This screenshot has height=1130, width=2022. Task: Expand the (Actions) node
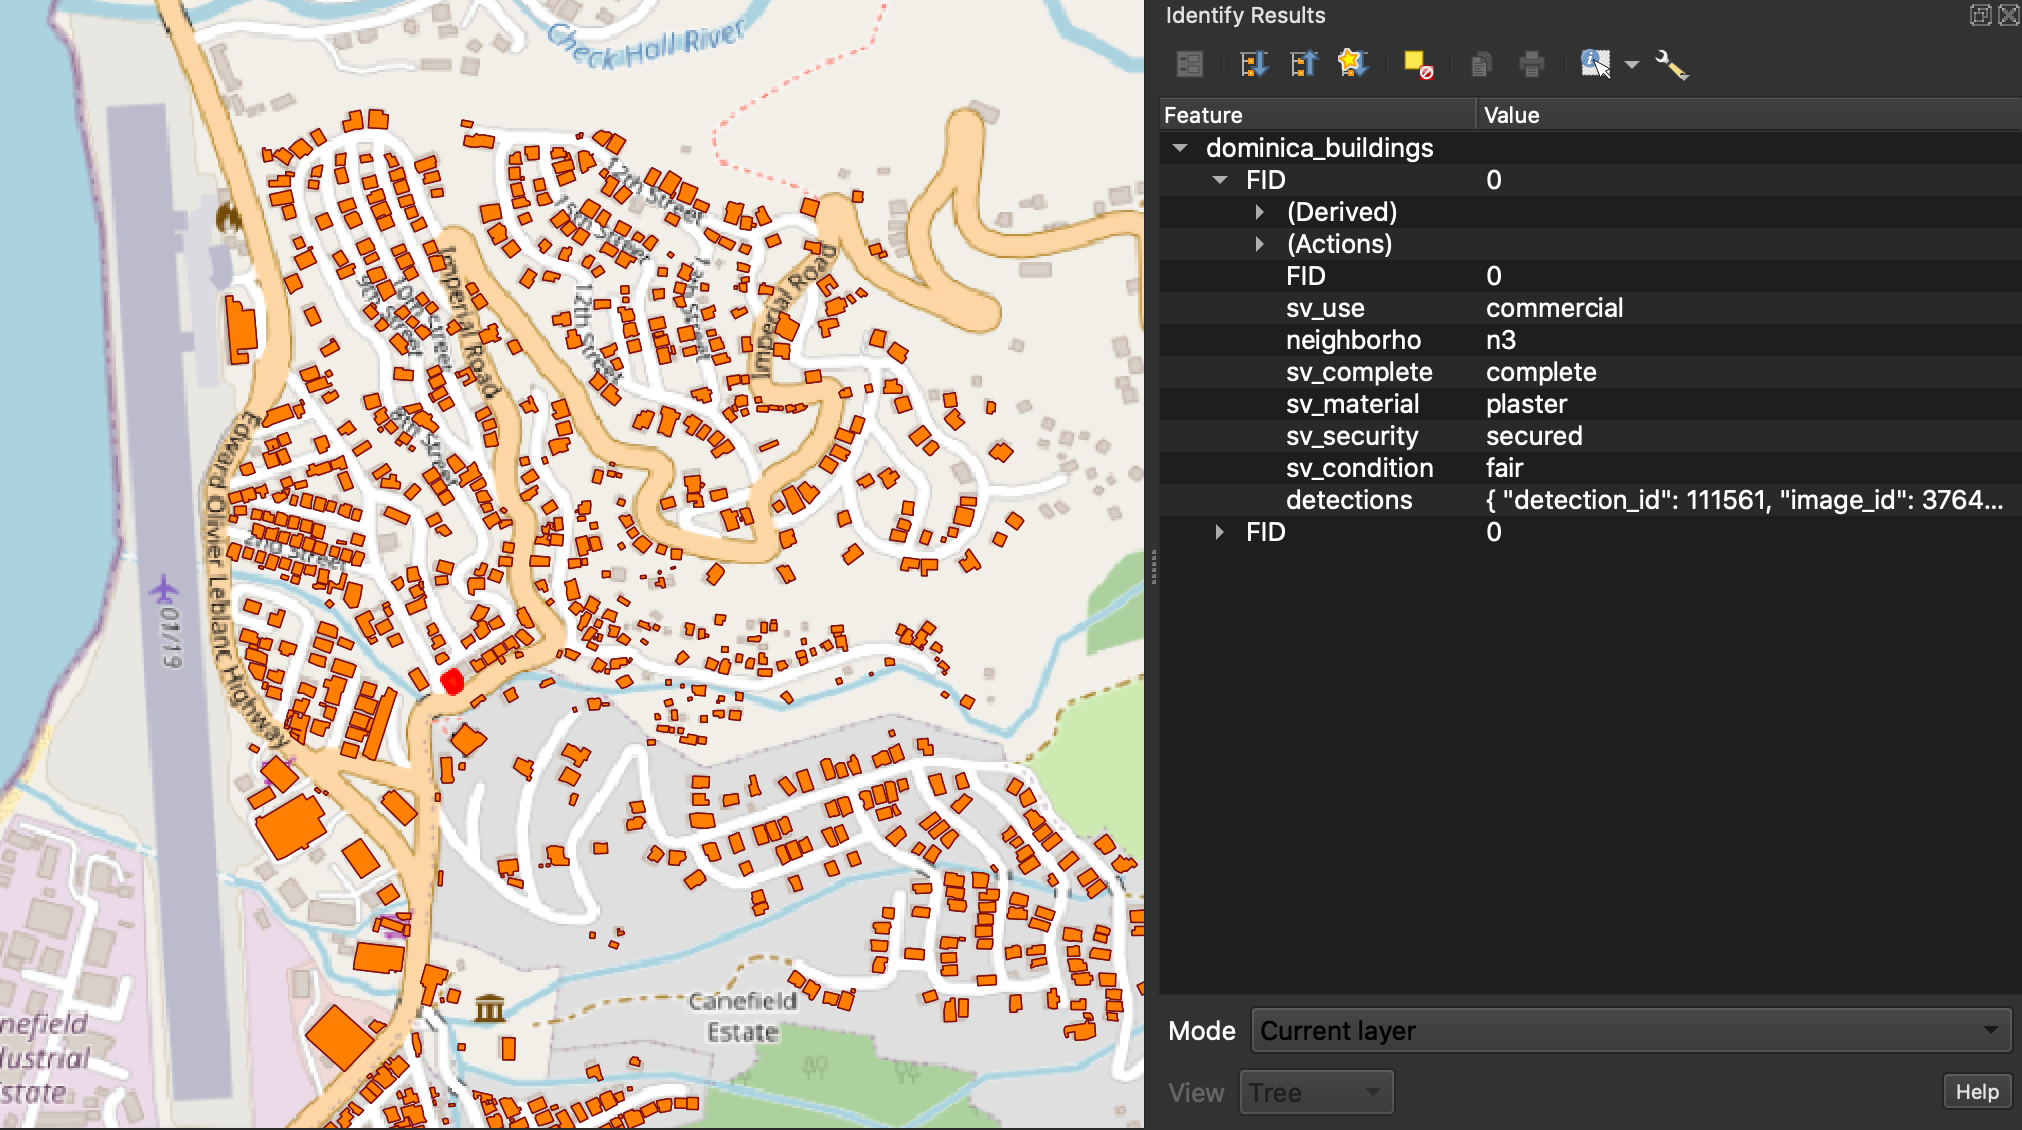coord(1260,244)
